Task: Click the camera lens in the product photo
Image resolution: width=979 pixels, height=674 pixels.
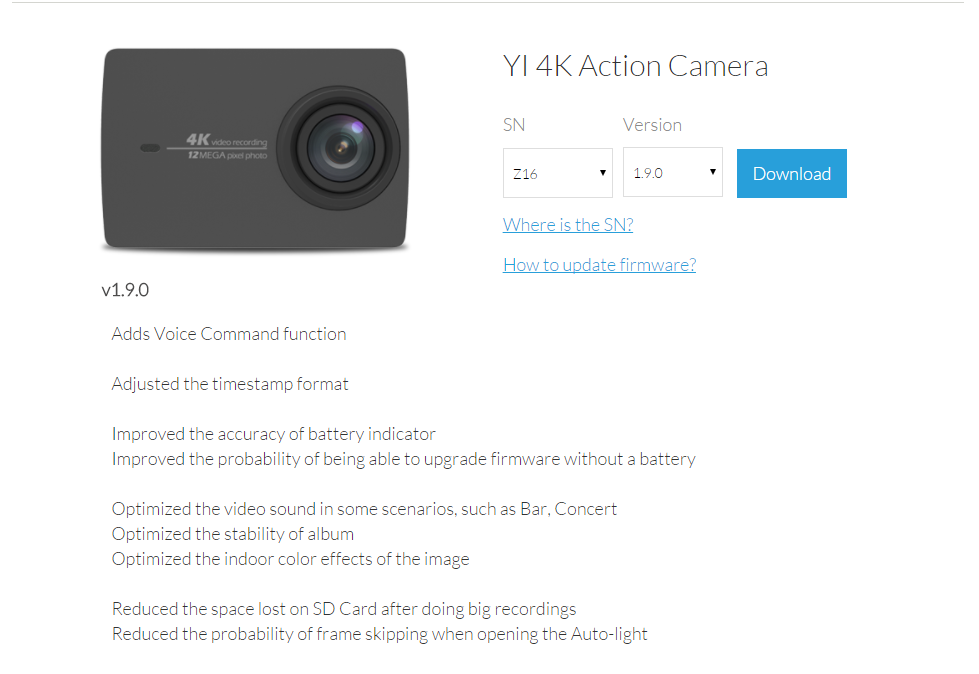Action: click(339, 145)
